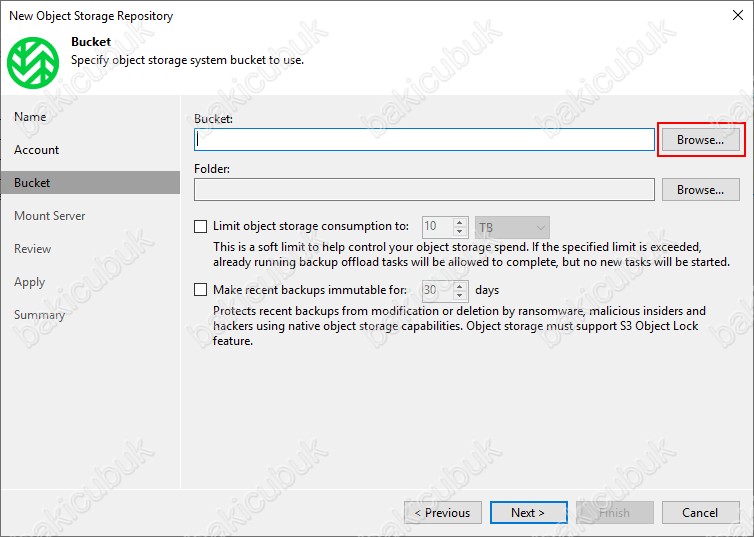Image resolution: width=754 pixels, height=537 pixels.
Task: Close the New Object Storage Repository dialog
Action: [x=738, y=15]
